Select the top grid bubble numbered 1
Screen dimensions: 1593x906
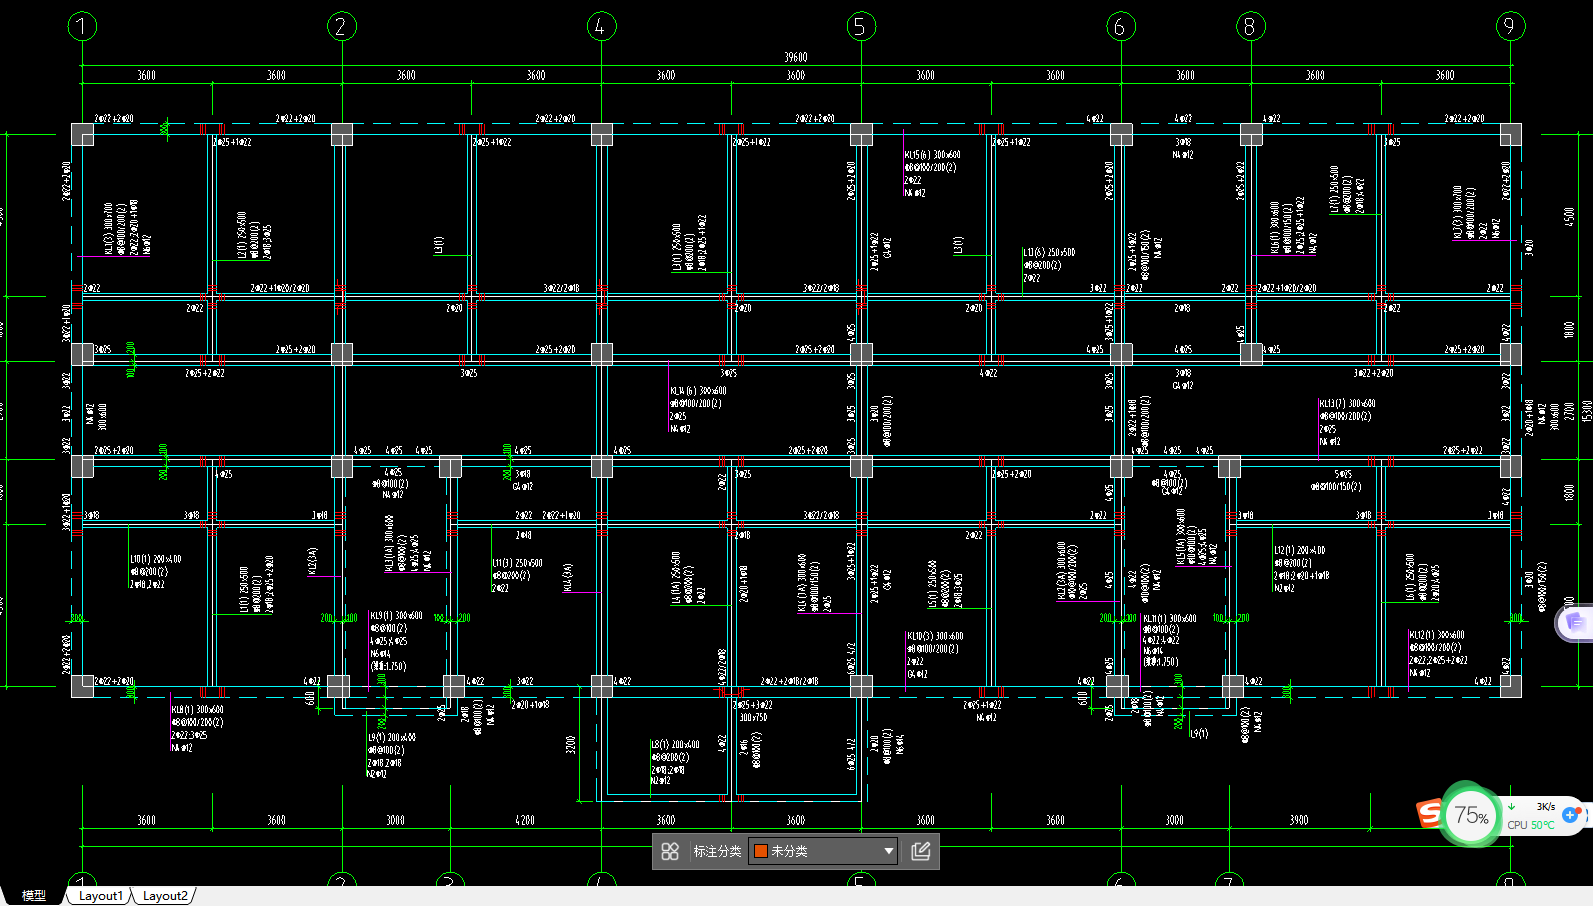[x=82, y=26]
